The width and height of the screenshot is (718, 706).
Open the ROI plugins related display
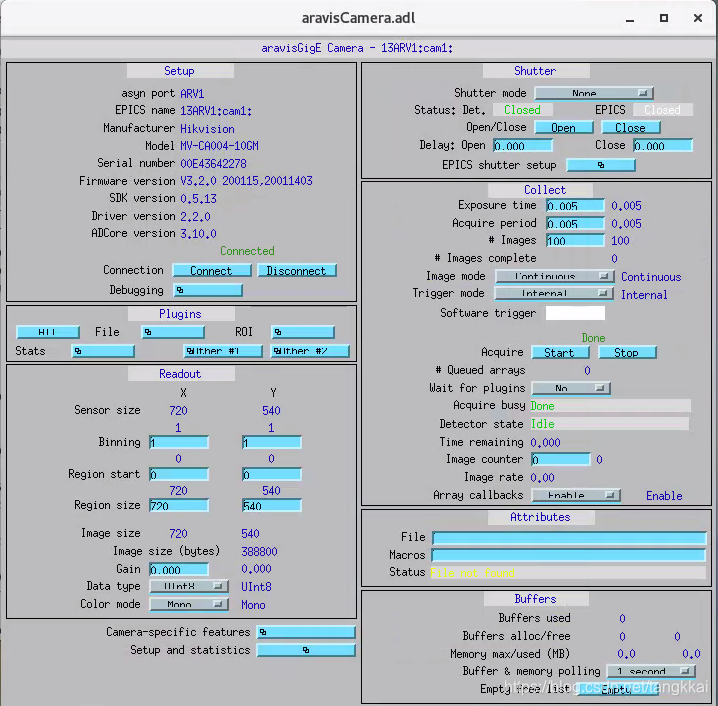pyautogui.click(x=303, y=332)
